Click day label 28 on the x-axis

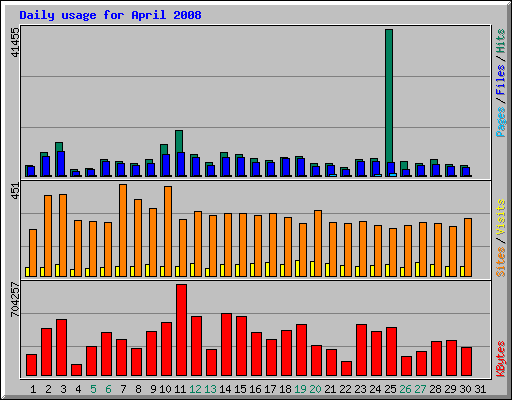(435, 389)
